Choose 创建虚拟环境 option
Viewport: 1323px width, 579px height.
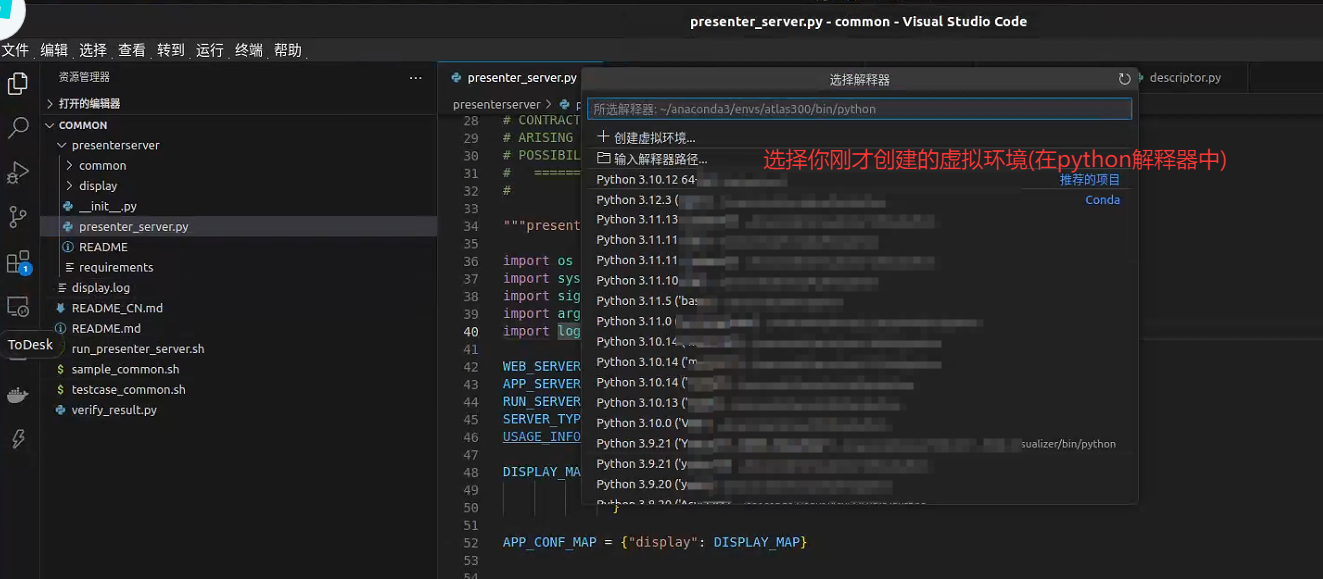pyautogui.click(x=859, y=138)
